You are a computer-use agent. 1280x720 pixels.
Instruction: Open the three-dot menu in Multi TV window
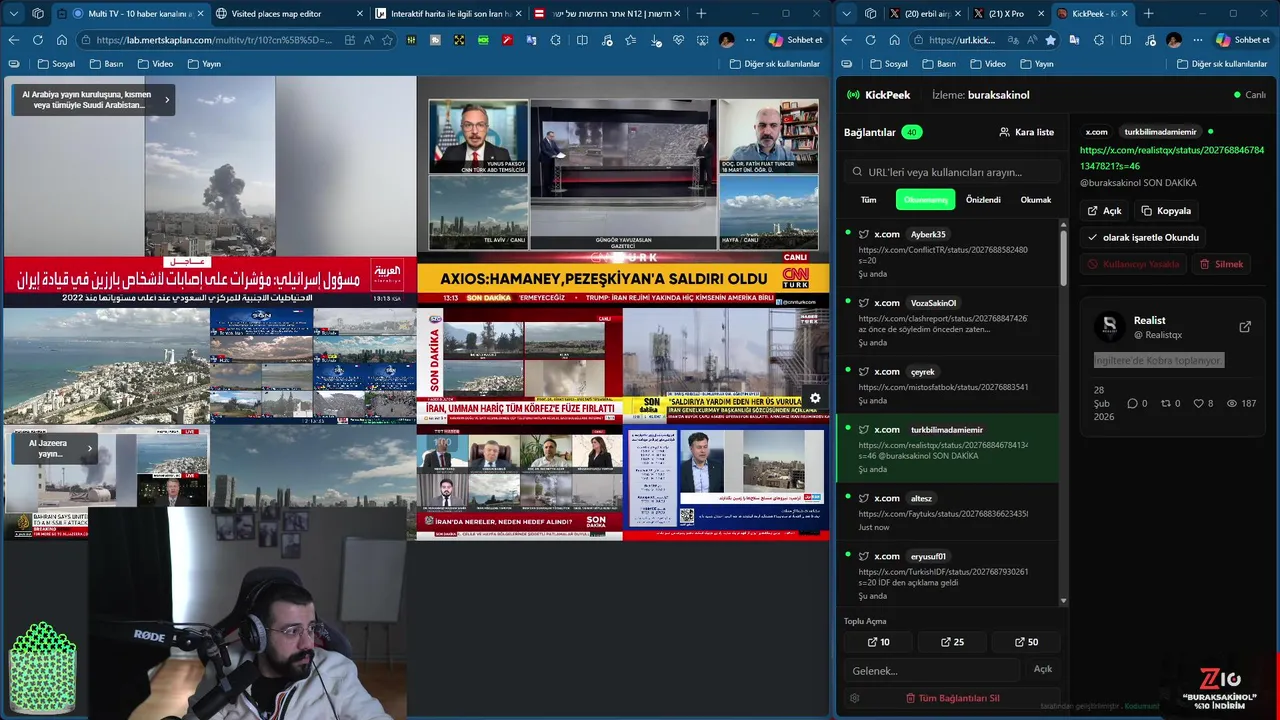pyautogui.click(x=750, y=40)
